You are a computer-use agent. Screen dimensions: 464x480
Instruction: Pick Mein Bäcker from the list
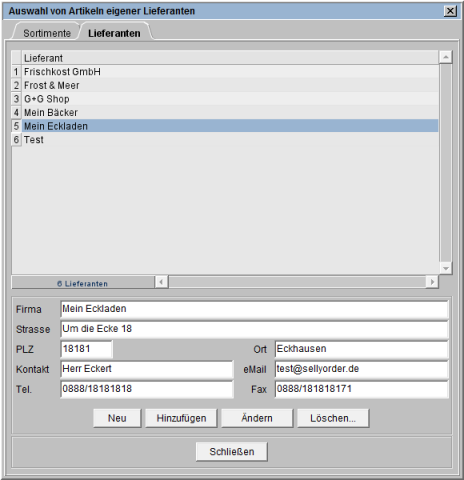(x=230, y=113)
